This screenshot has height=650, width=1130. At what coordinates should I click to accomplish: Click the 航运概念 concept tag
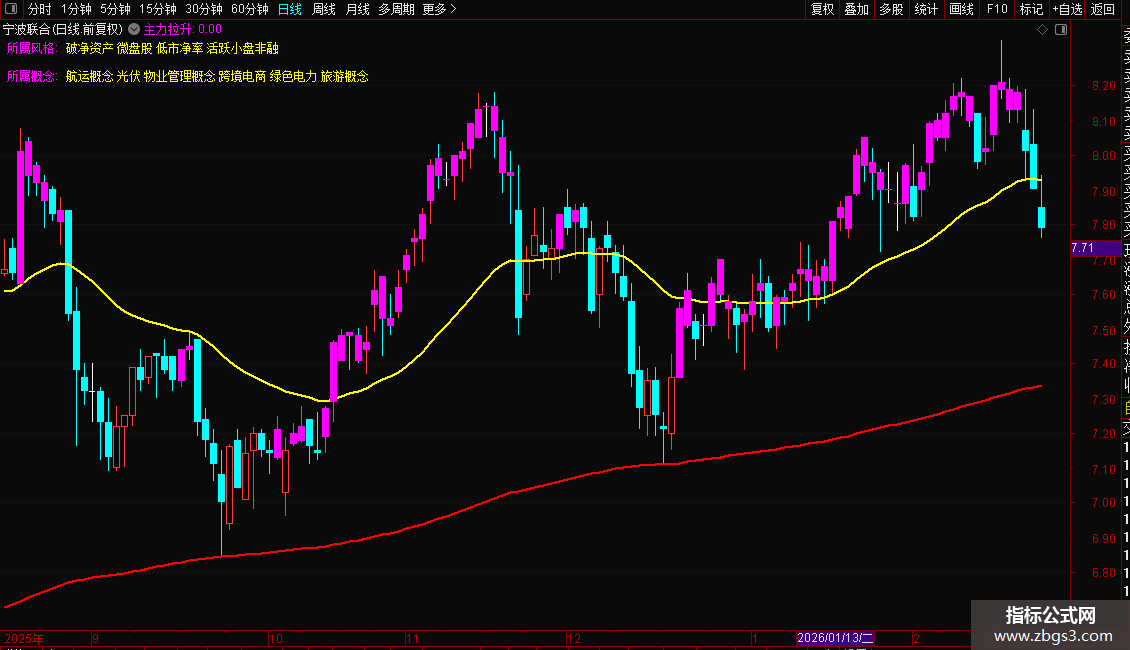coord(89,76)
